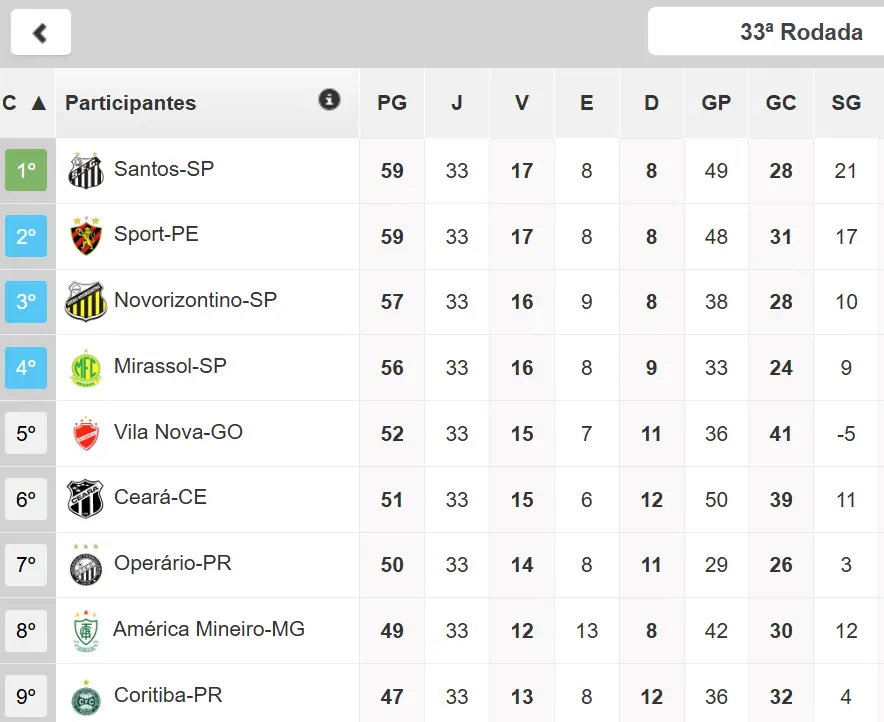Image resolution: width=884 pixels, height=722 pixels.
Task: Click the Sport-PE team crest
Action: (x=86, y=236)
